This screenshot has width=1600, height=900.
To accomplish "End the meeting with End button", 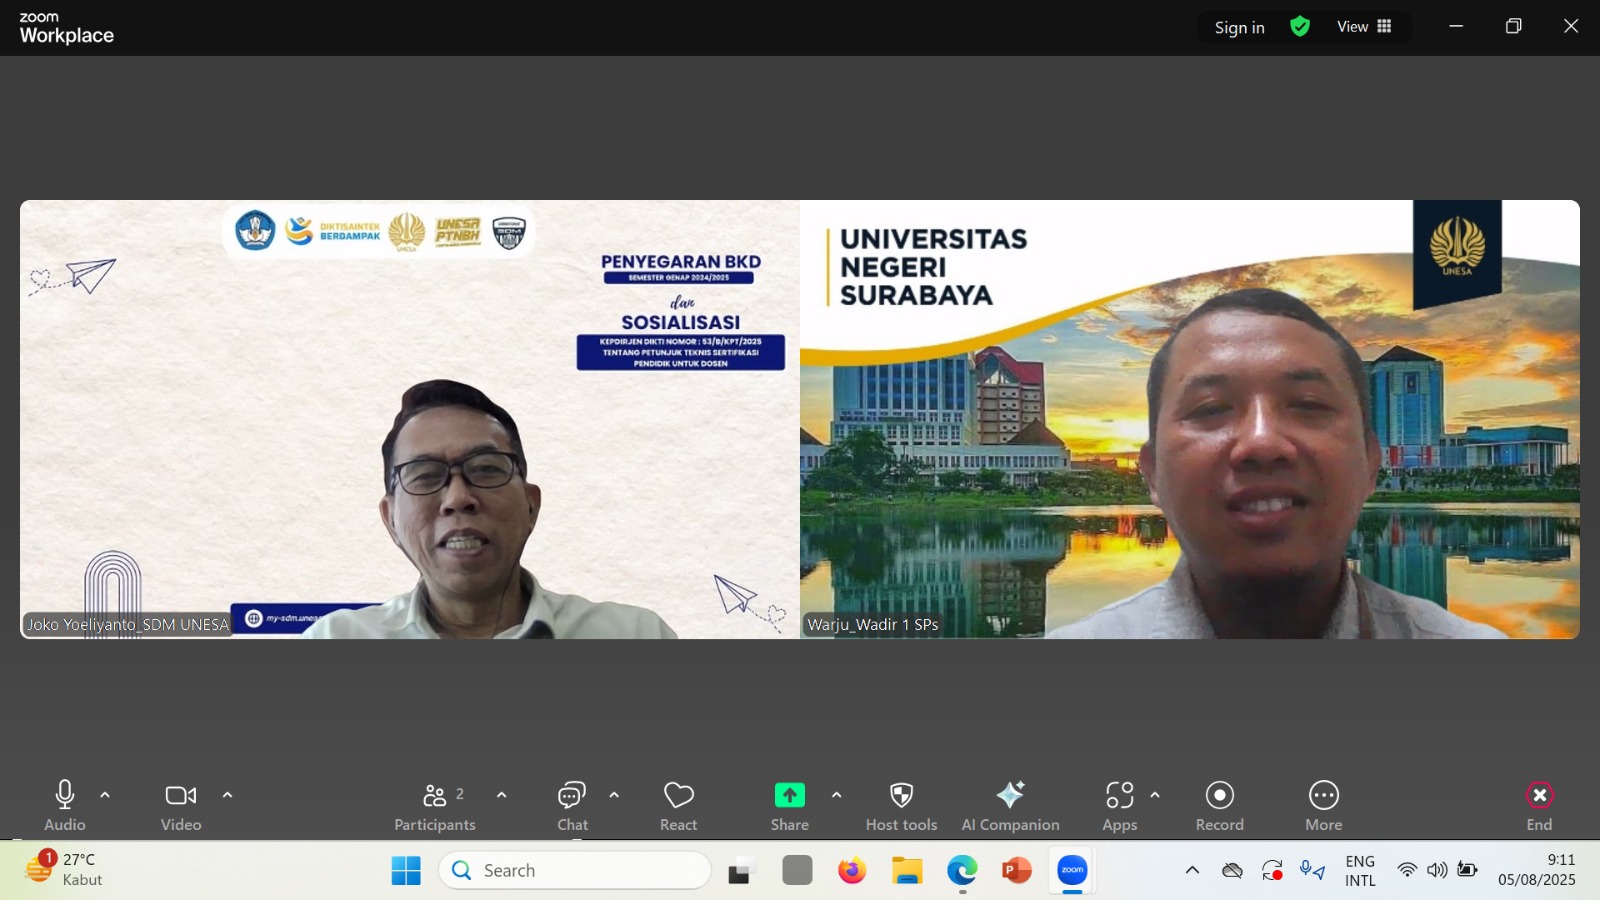I will pyautogui.click(x=1539, y=796).
